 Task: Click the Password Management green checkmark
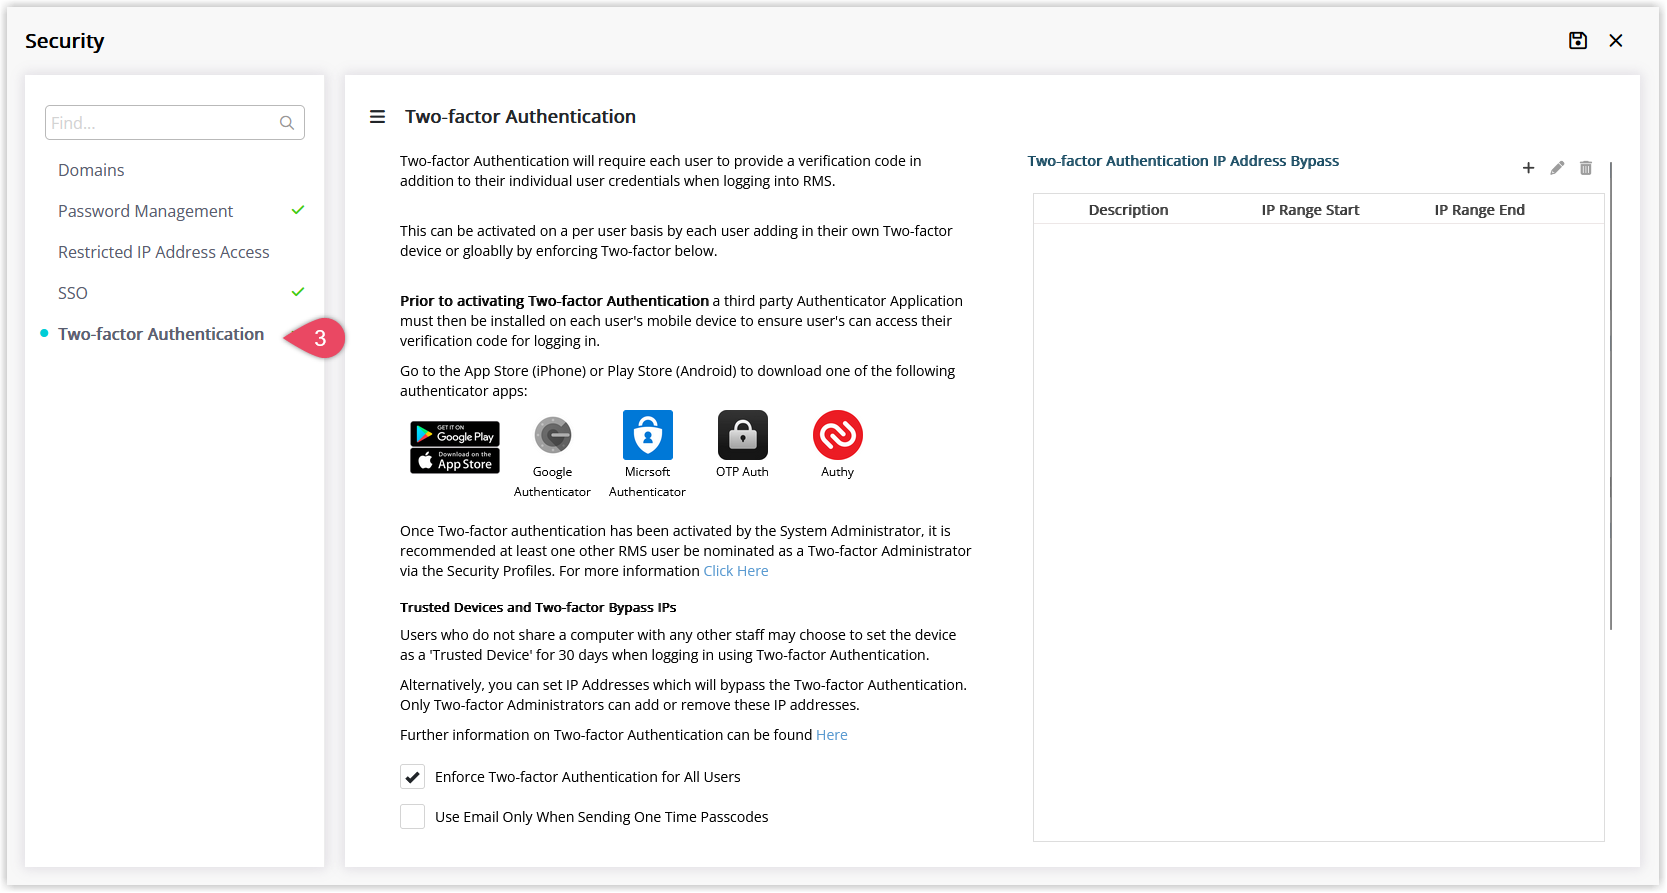point(298,210)
